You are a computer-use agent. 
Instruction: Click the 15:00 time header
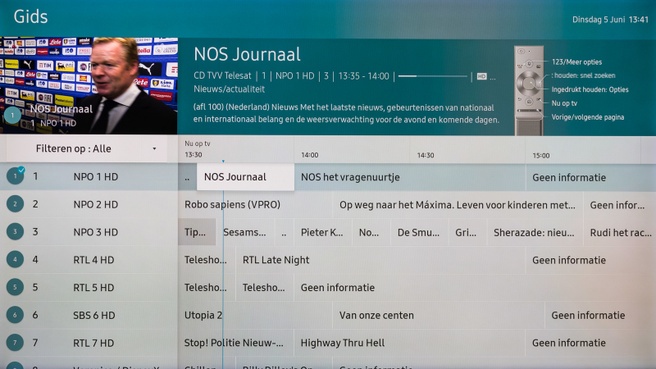pyautogui.click(x=541, y=155)
